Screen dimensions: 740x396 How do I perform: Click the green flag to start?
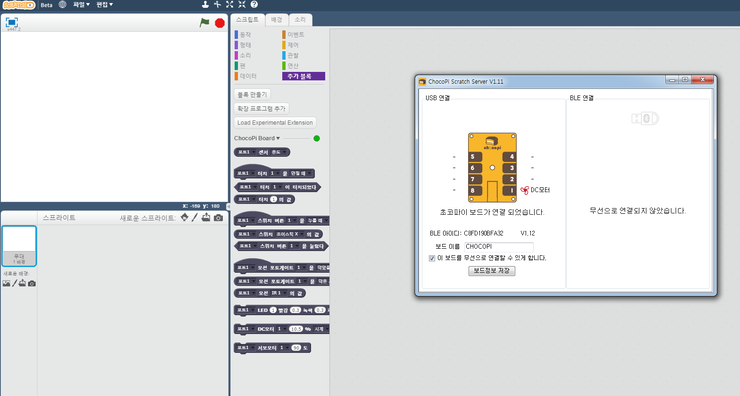coord(204,23)
